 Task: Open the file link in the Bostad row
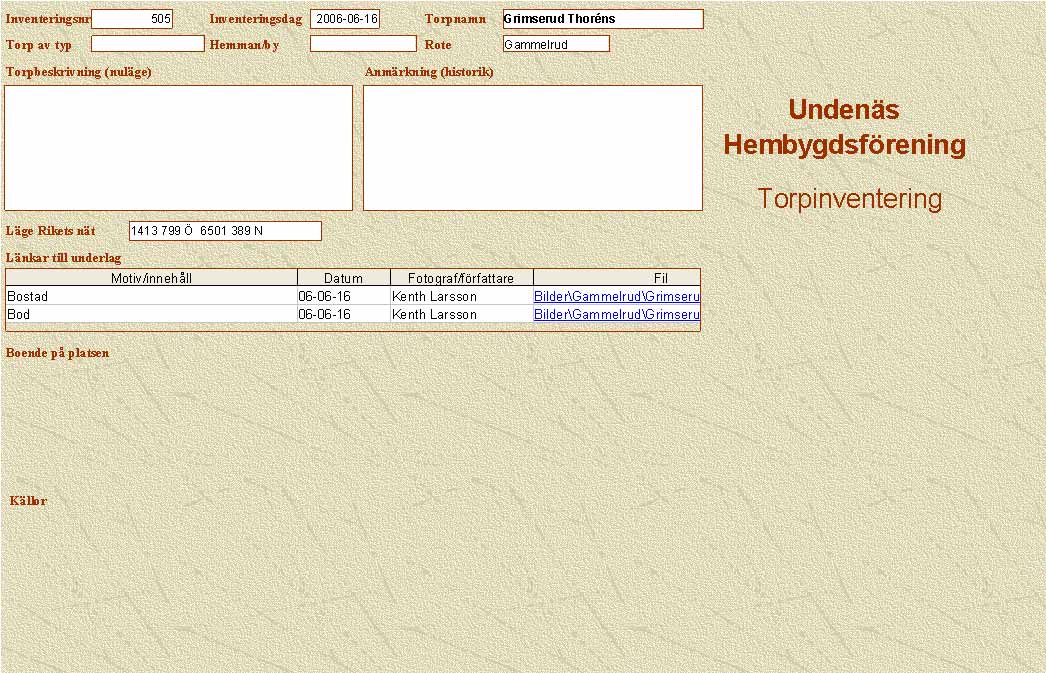[x=616, y=297]
